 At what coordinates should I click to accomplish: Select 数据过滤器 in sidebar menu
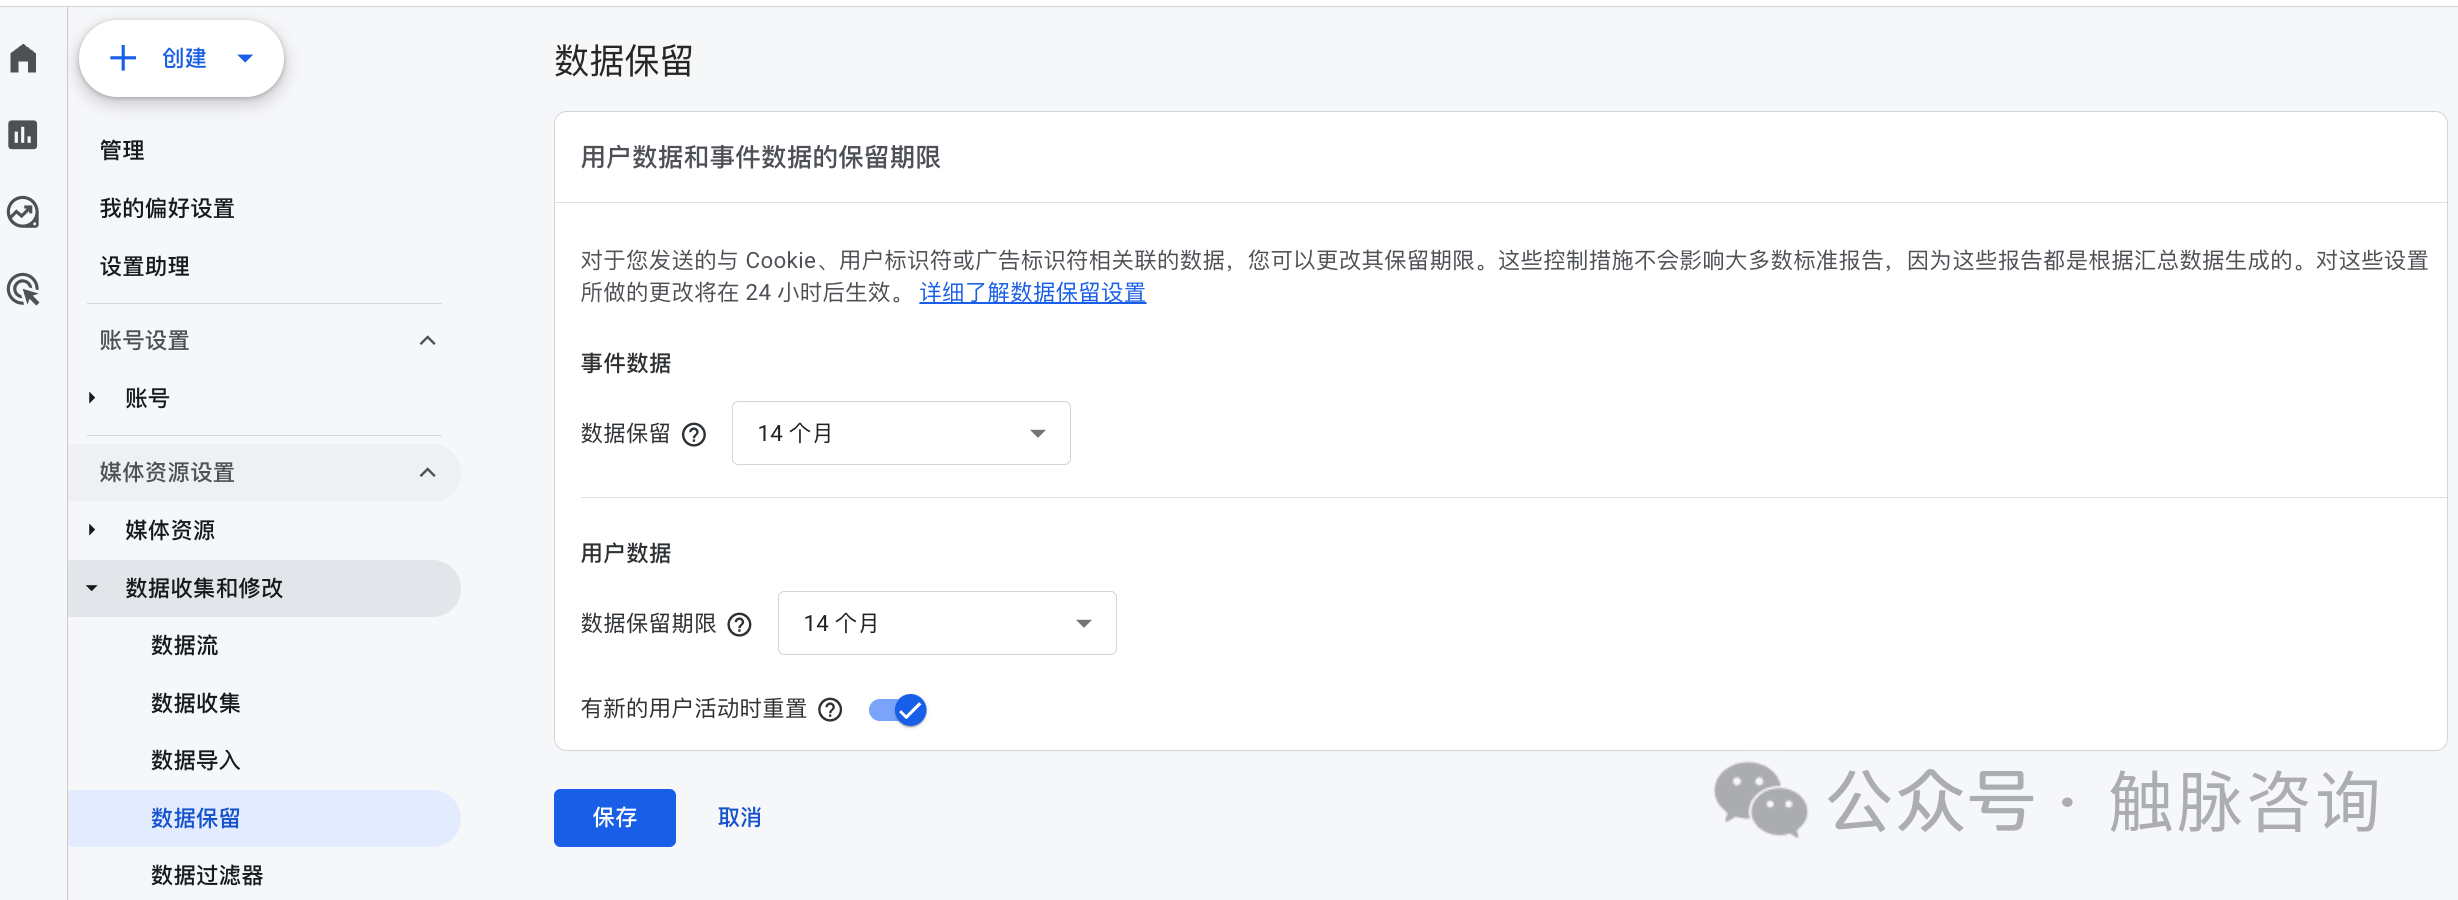coord(207,875)
